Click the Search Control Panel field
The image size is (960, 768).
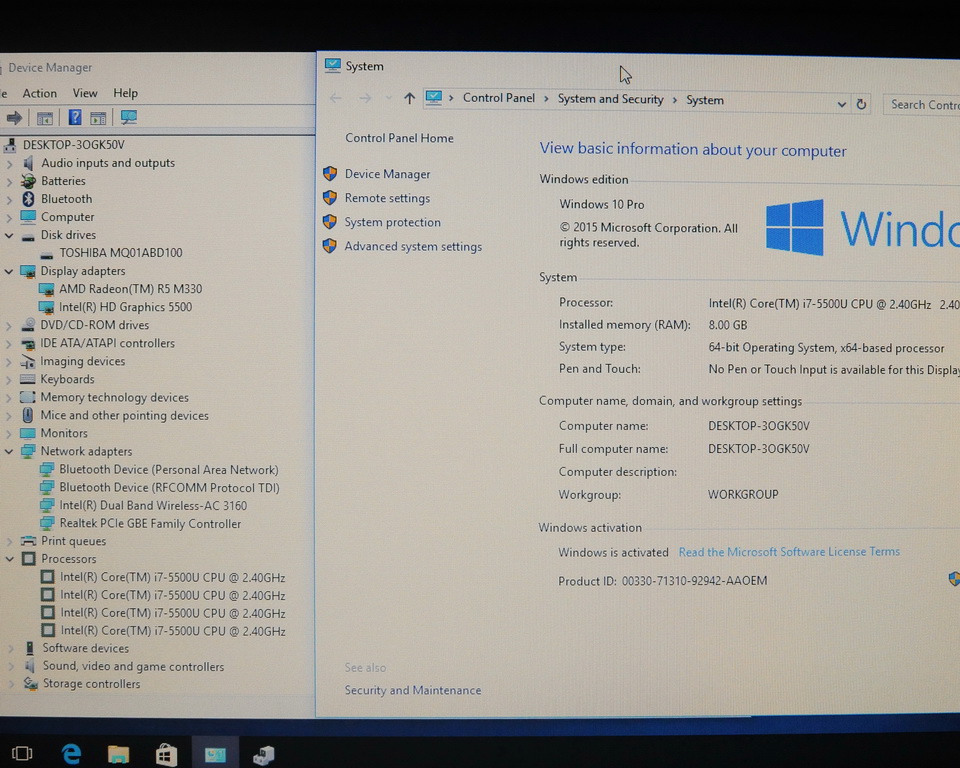(921, 105)
